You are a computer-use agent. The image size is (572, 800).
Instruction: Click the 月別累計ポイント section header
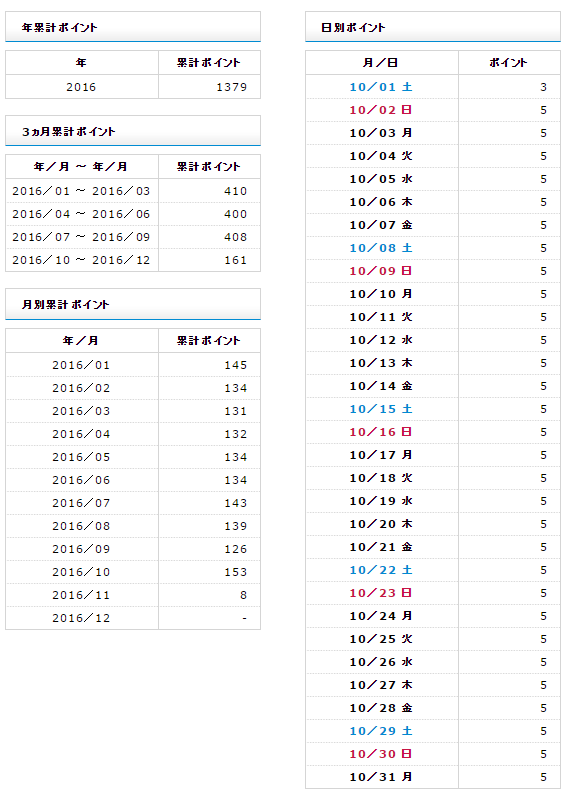[x=133, y=305]
